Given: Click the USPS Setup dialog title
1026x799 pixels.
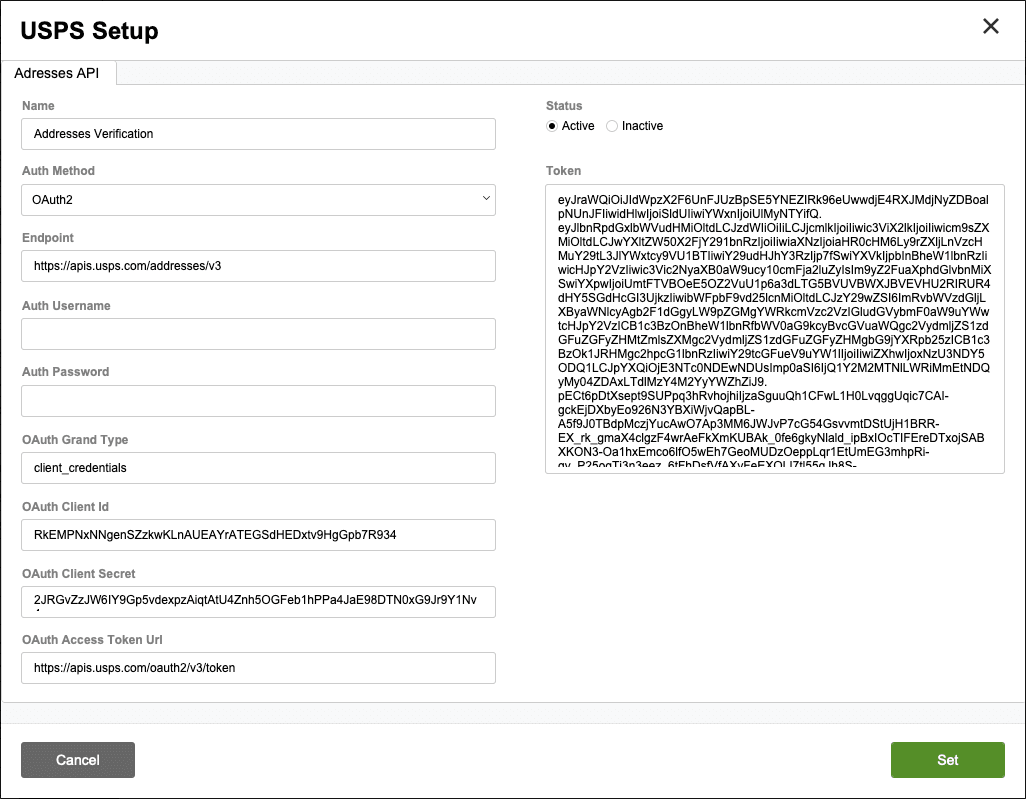Looking at the screenshot, I should [90, 30].
